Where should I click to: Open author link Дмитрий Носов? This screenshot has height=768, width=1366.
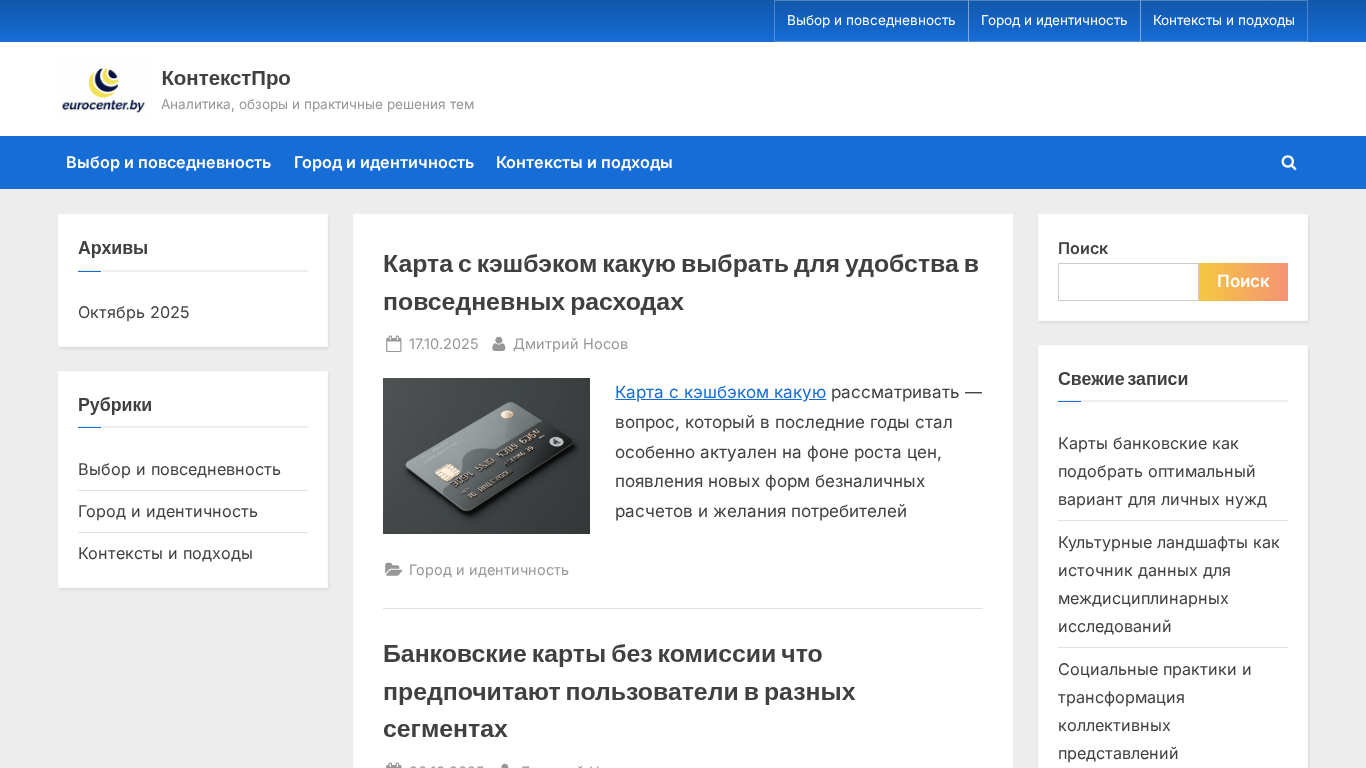pyautogui.click(x=571, y=344)
